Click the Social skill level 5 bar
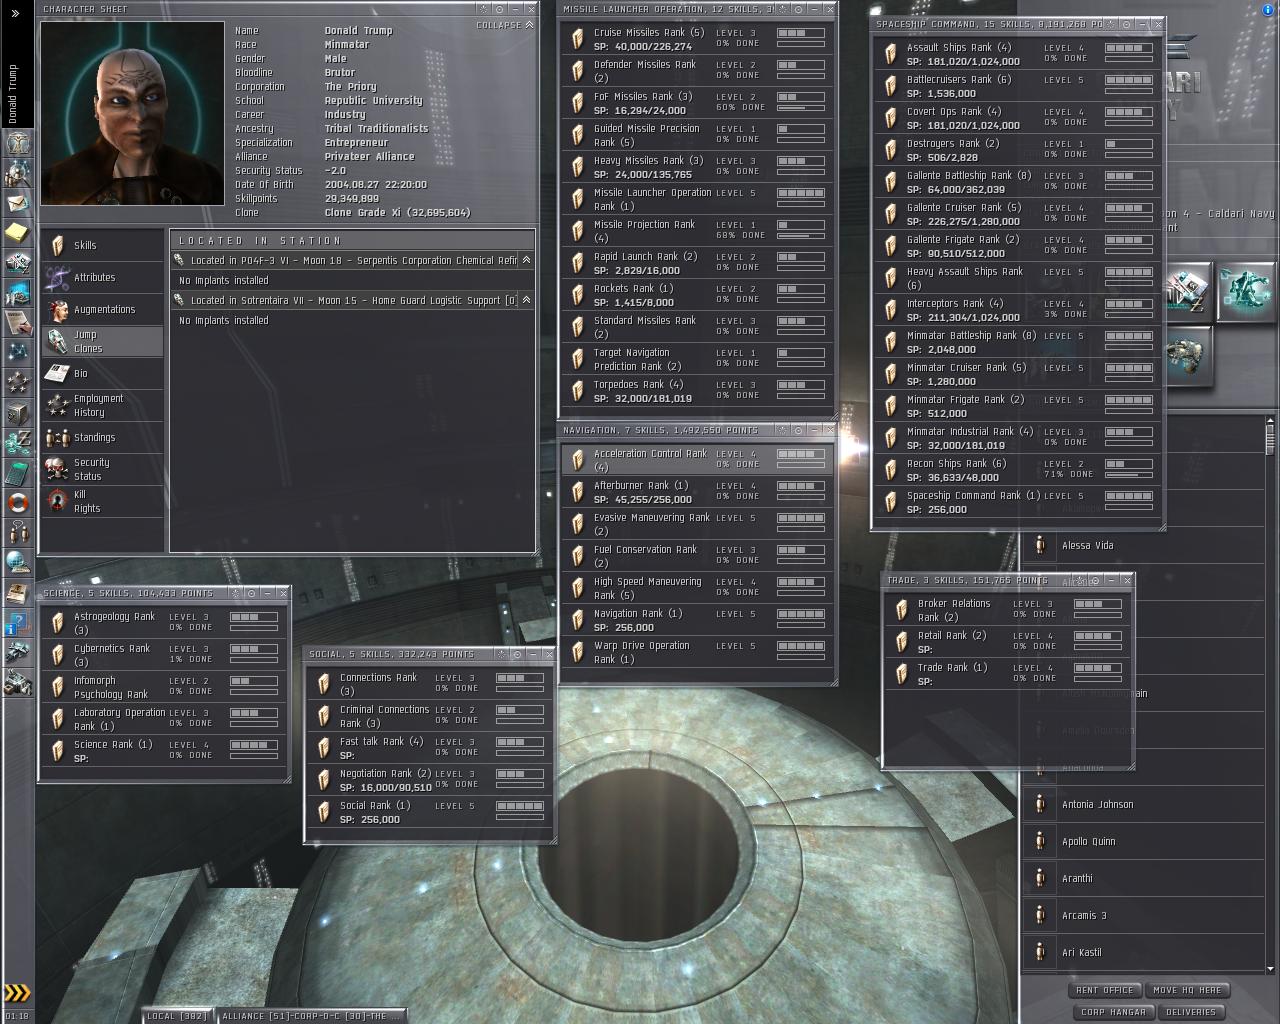This screenshot has width=1280, height=1024. click(x=520, y=806)
